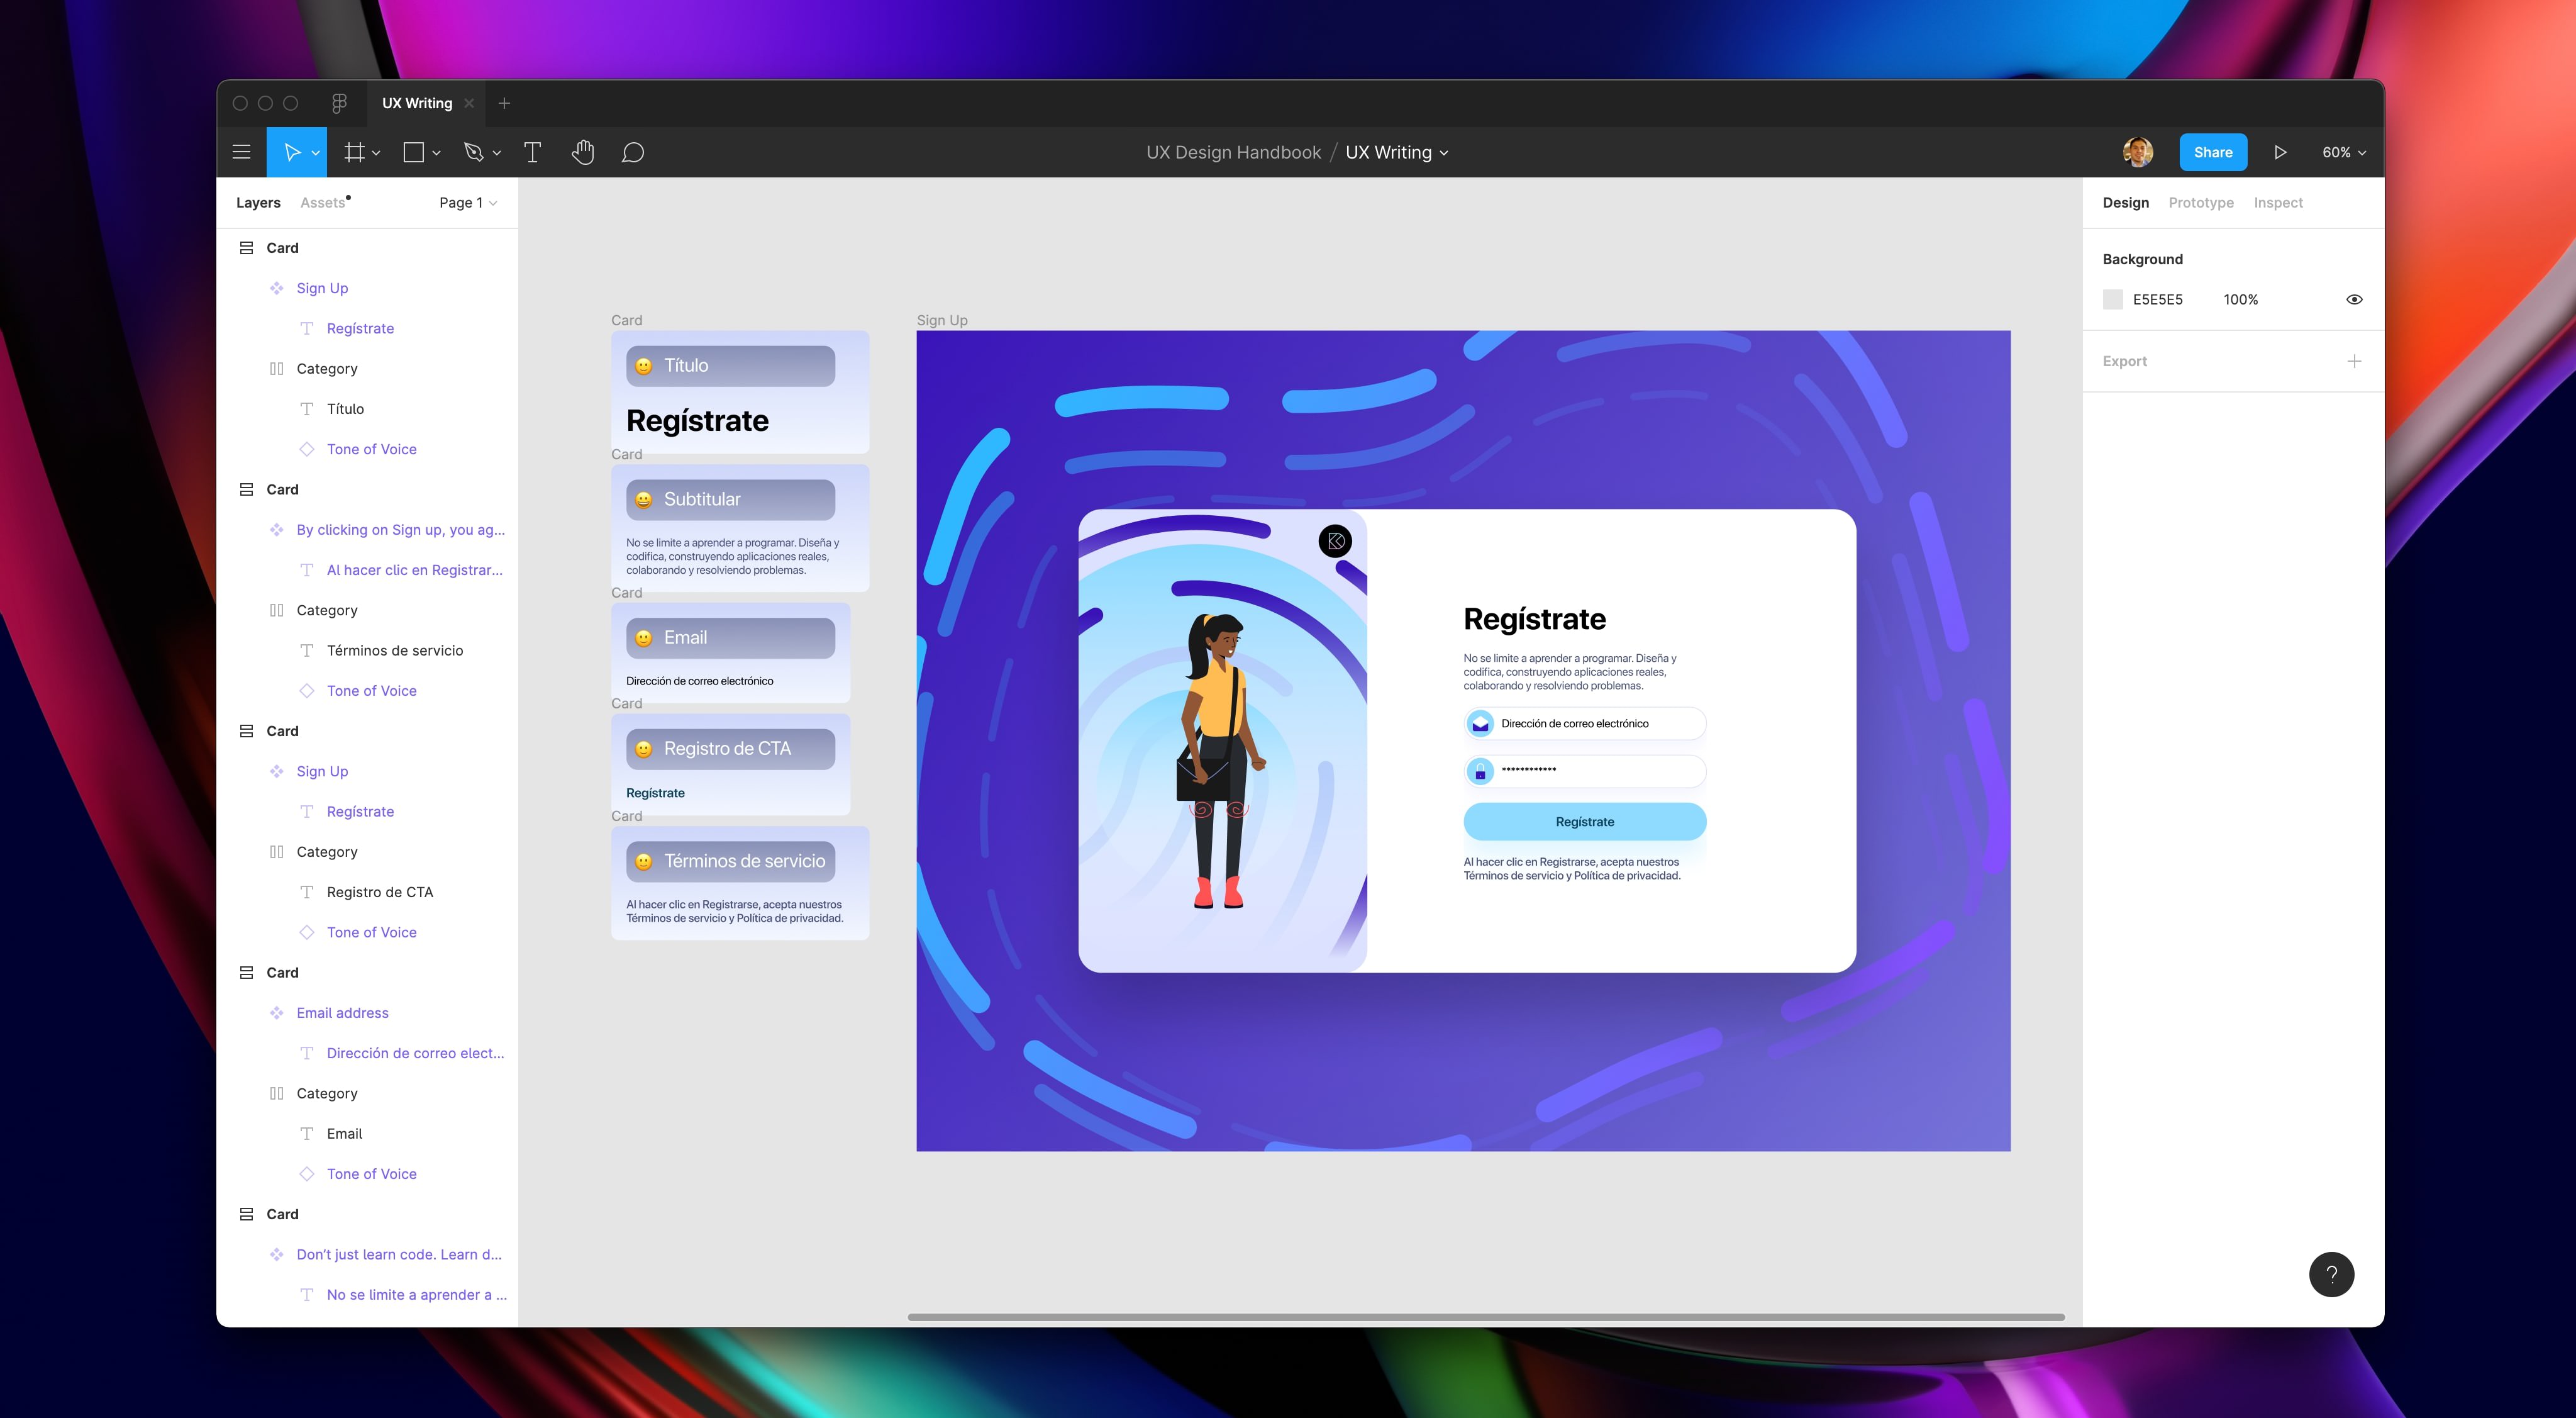Select the Pen tool

click(474, 152)
